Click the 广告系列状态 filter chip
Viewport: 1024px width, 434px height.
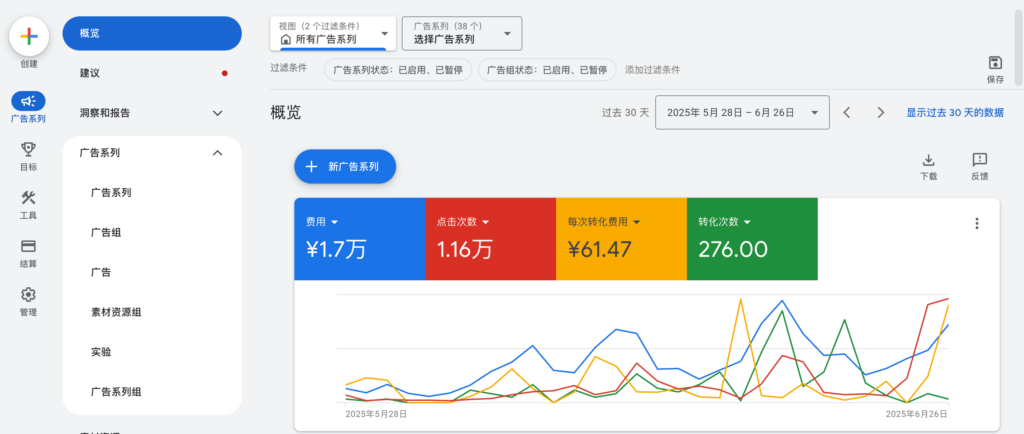pyautogui.click(x=398, y=70)
